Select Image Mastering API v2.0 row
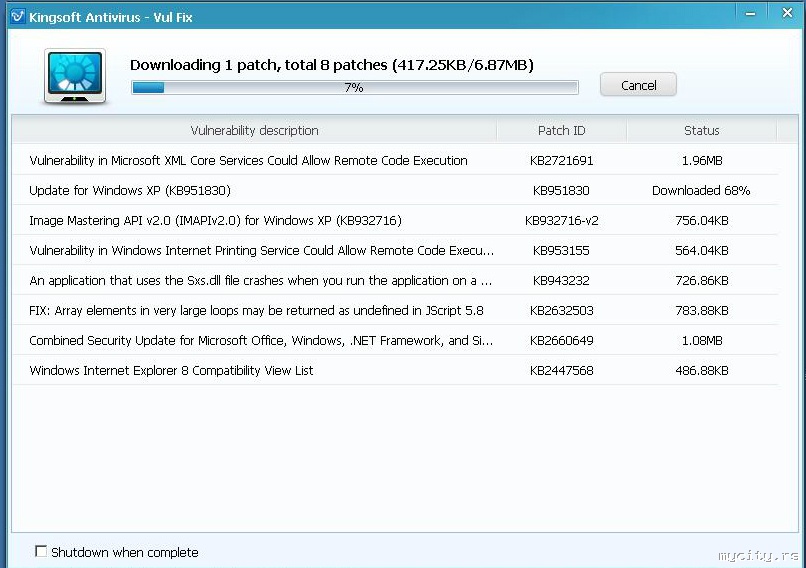The image size is (806, 568). point(395,221)
